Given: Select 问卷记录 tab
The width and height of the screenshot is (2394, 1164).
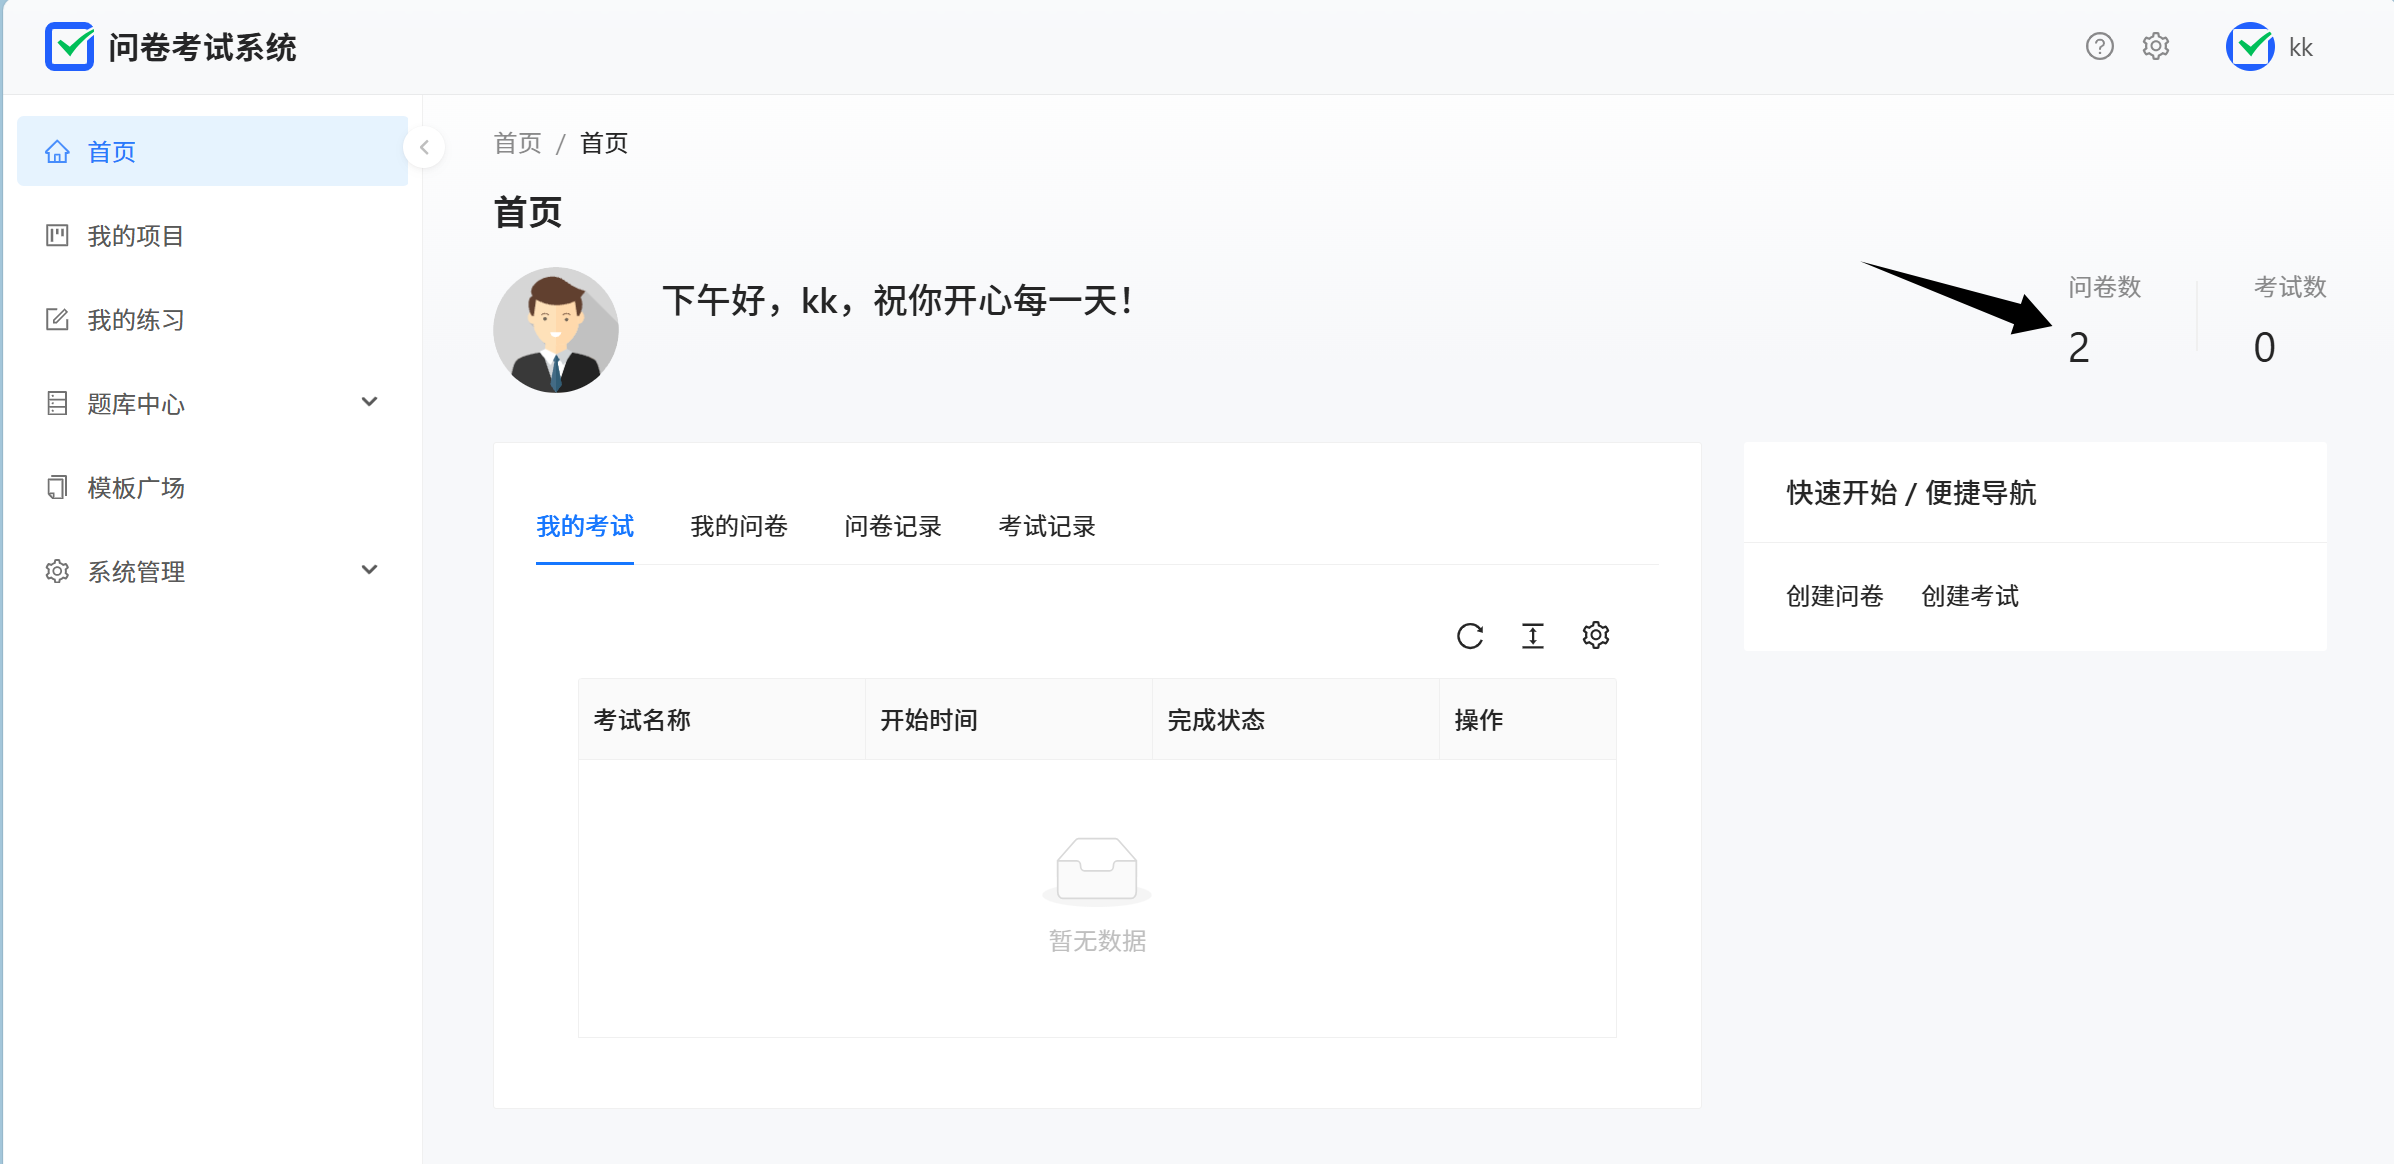Looking at the screenshot, I should click(x=892, y=526).
